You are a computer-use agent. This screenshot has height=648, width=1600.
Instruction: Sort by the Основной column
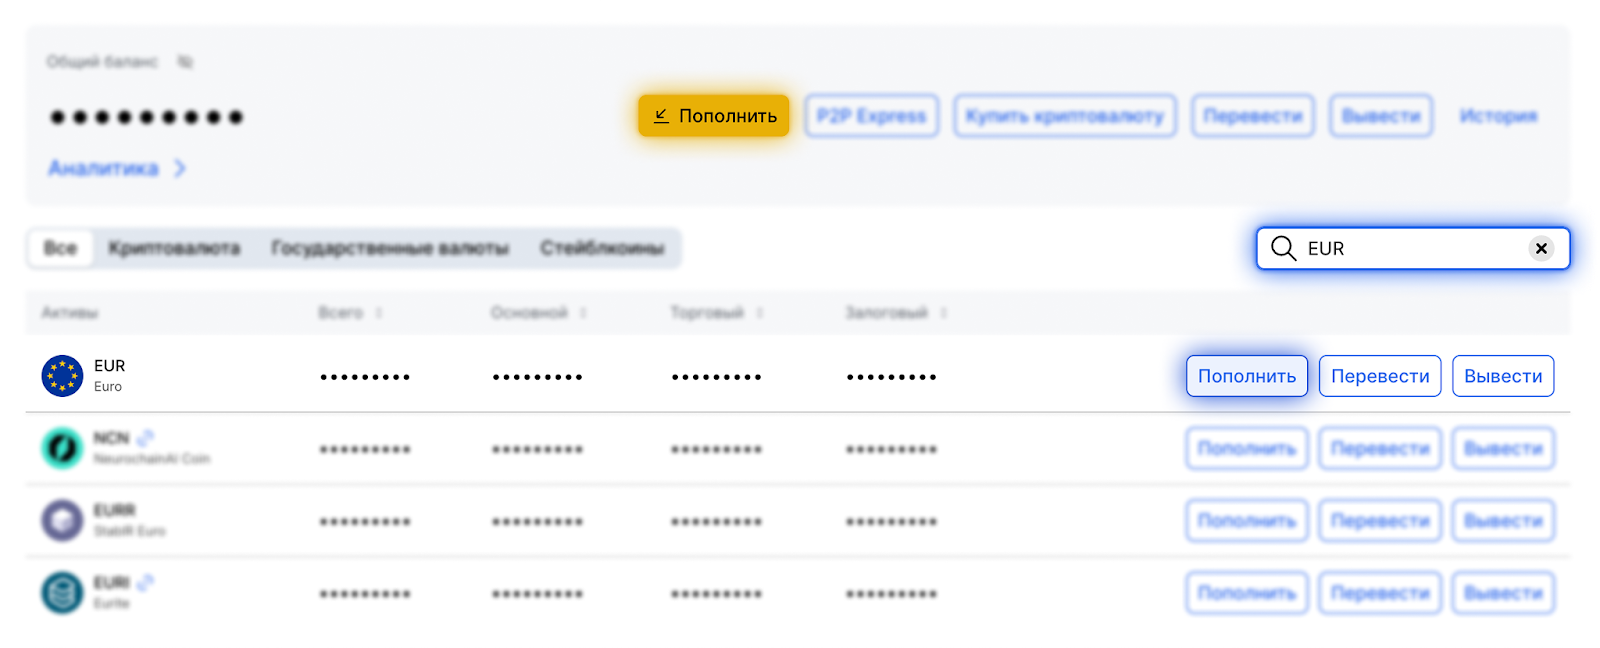click(x=582, y=313)
